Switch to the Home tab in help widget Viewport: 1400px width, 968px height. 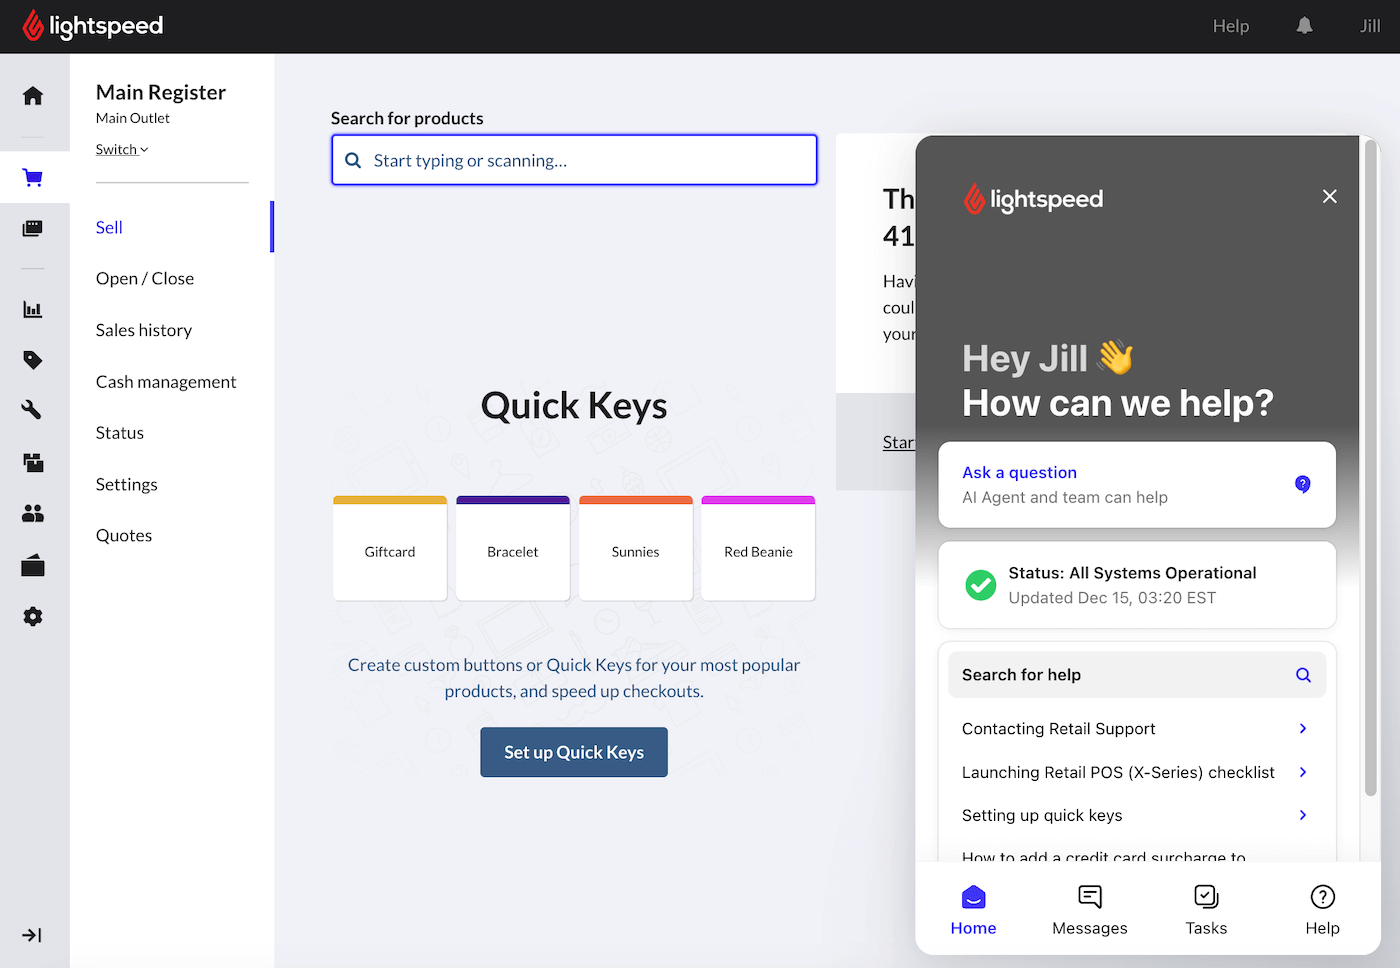[974, 911]
